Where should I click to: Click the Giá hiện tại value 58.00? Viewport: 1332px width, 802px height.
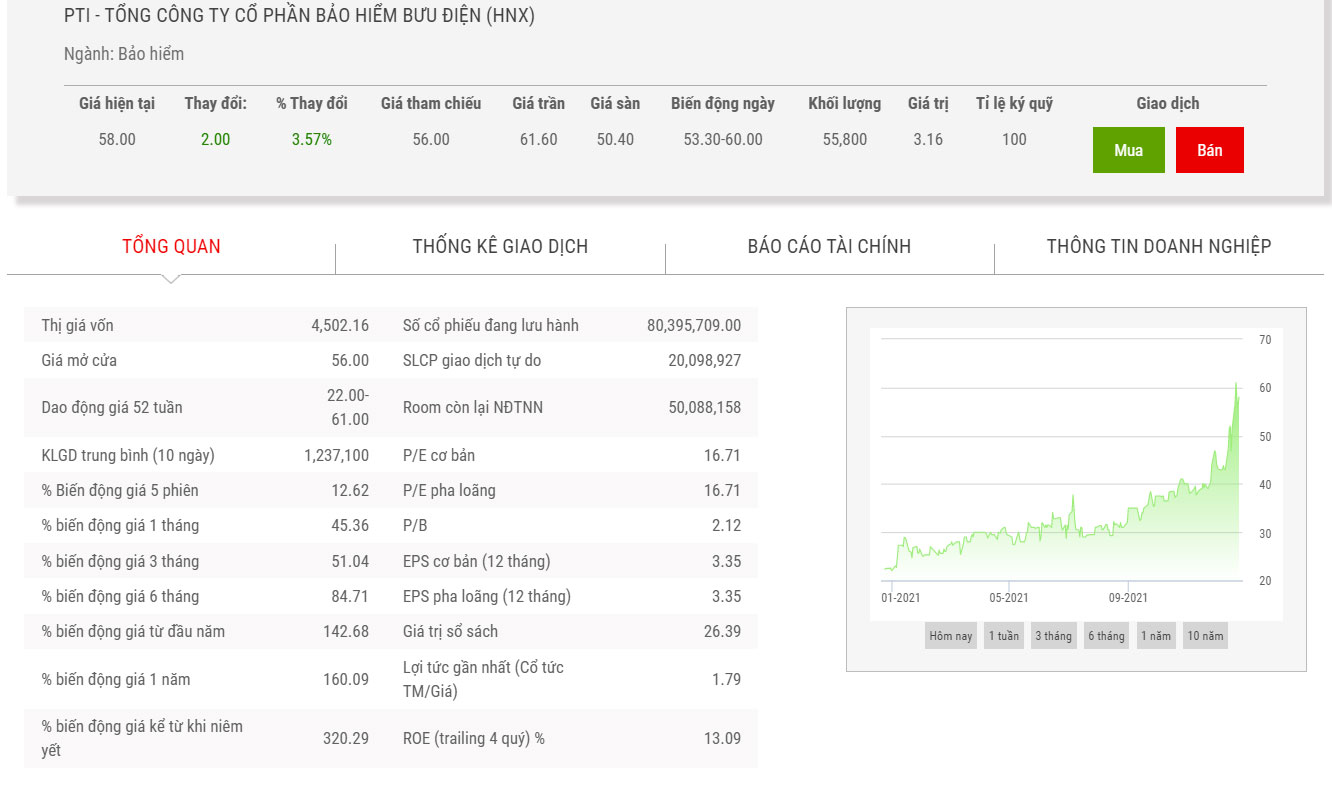(117, 139)
